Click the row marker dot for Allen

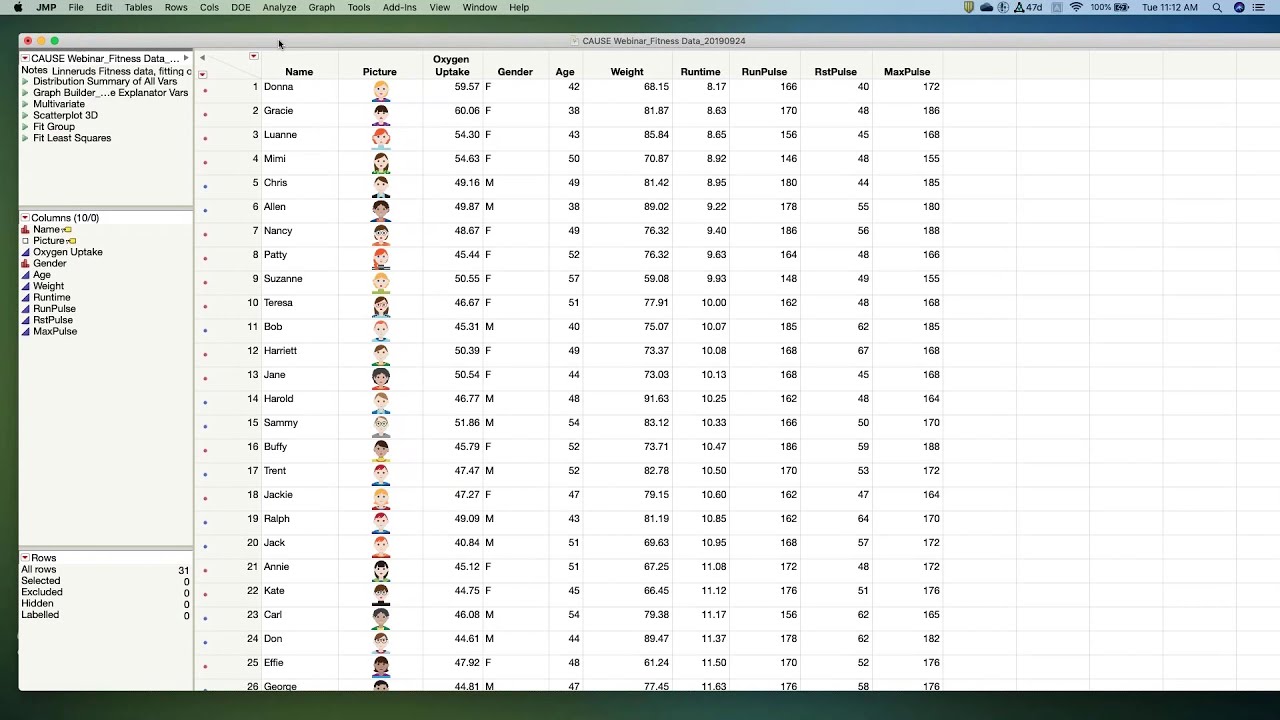(205, 210)
